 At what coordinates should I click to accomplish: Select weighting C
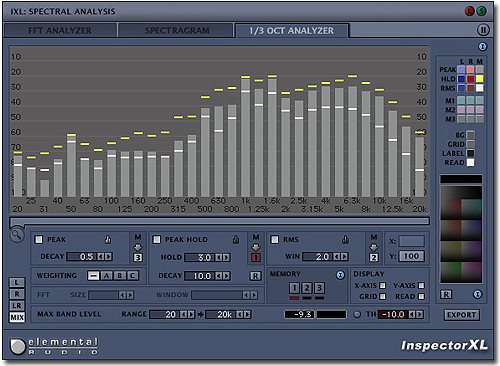point(132,276)
